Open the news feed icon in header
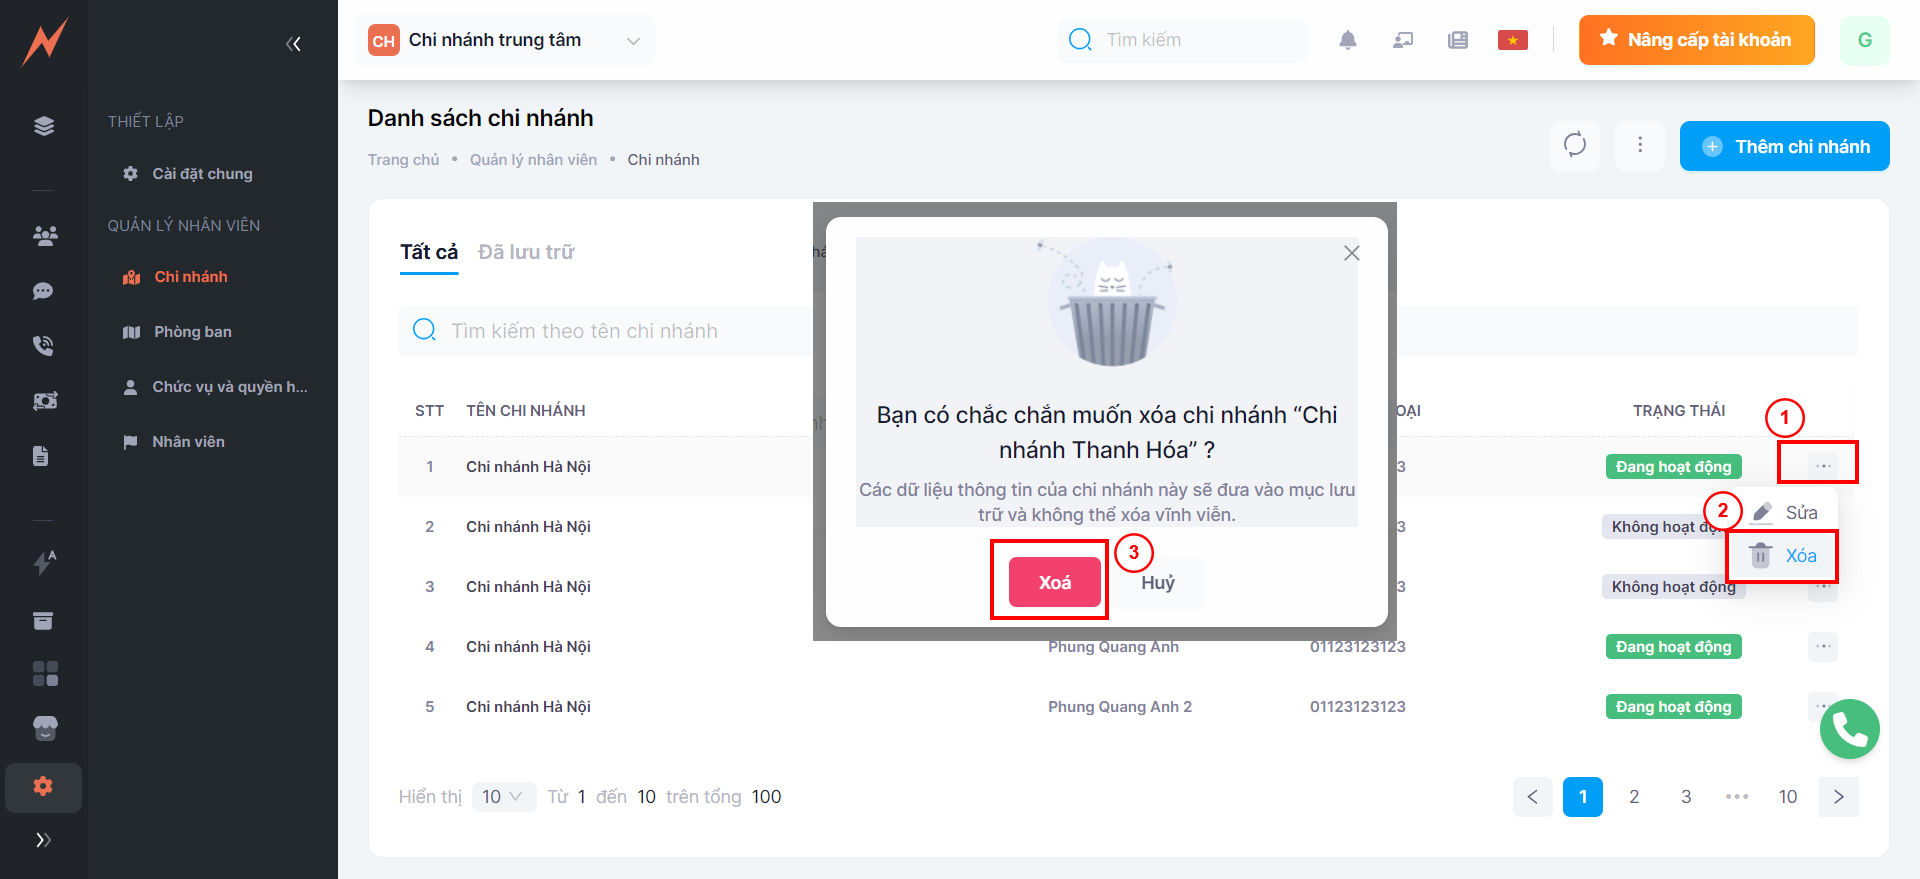The height and width of the screenshot is (879, 1920). (x=1458, y=40)
